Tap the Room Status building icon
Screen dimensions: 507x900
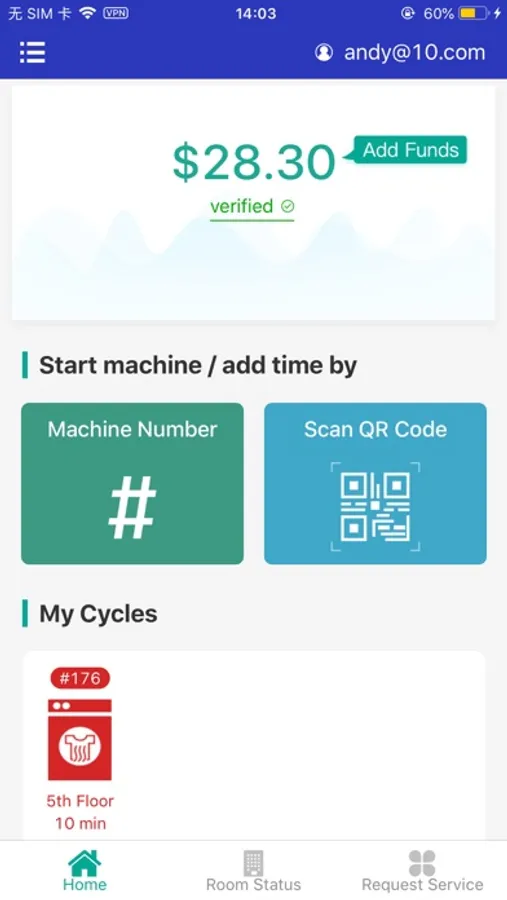(x=253, y=863)
